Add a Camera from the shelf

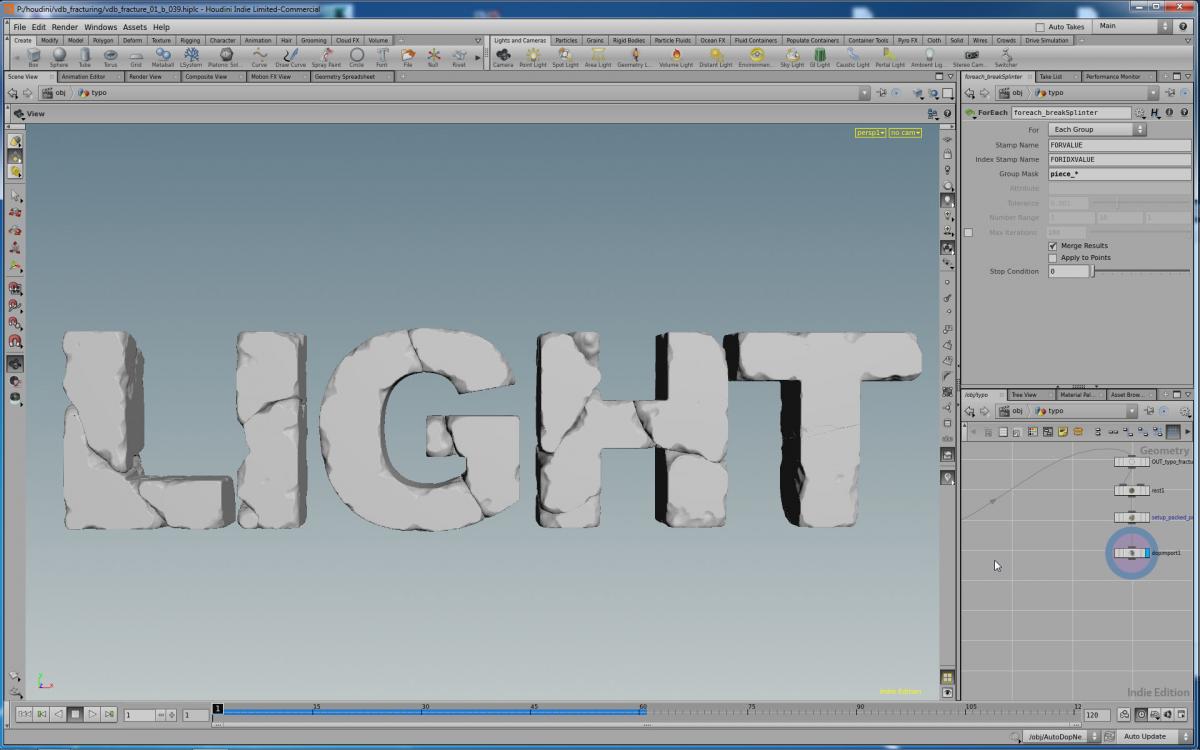click(x=503, y=57)
